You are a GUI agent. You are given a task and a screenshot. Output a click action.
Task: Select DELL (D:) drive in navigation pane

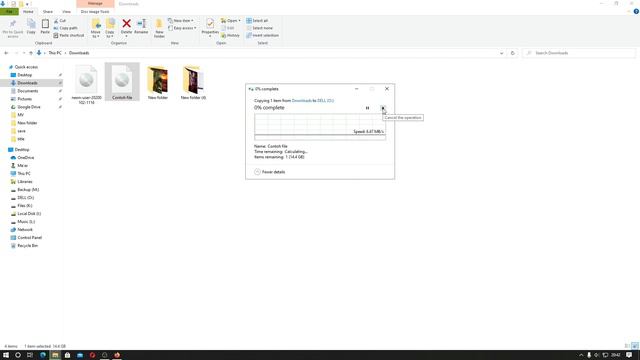point(25,198)
